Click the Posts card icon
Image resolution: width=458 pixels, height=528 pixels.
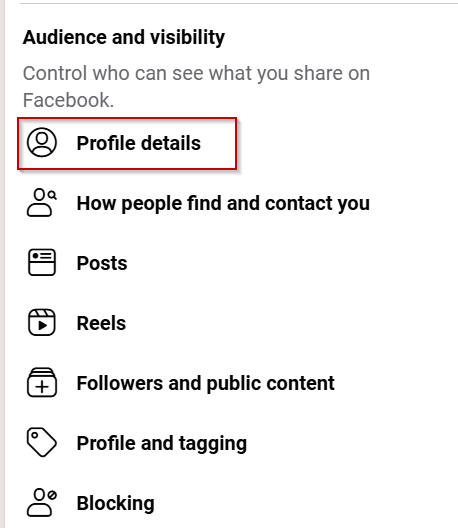pos(42,263)
